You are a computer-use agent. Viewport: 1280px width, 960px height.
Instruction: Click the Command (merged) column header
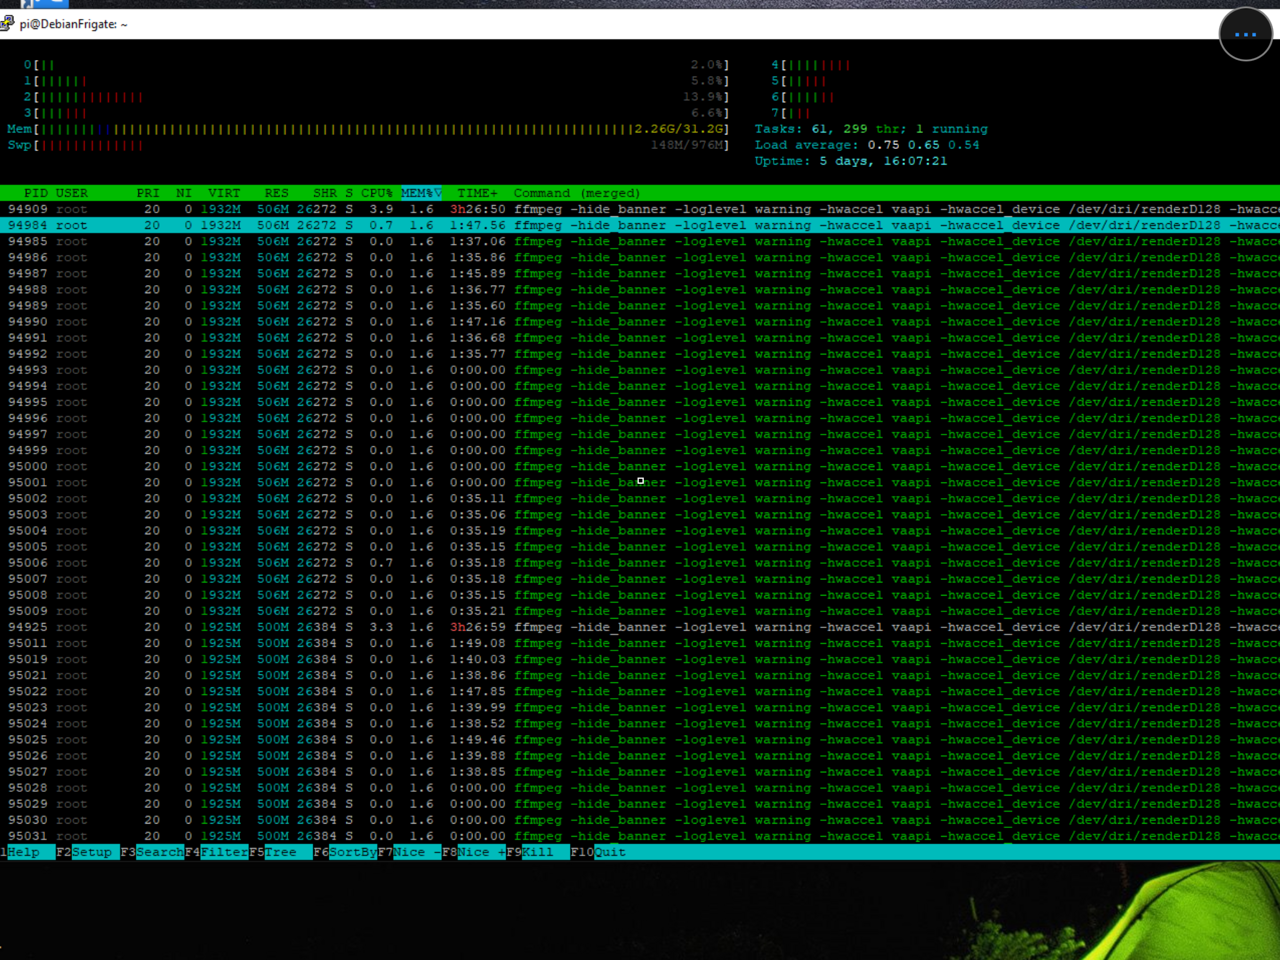coord(577,193)
